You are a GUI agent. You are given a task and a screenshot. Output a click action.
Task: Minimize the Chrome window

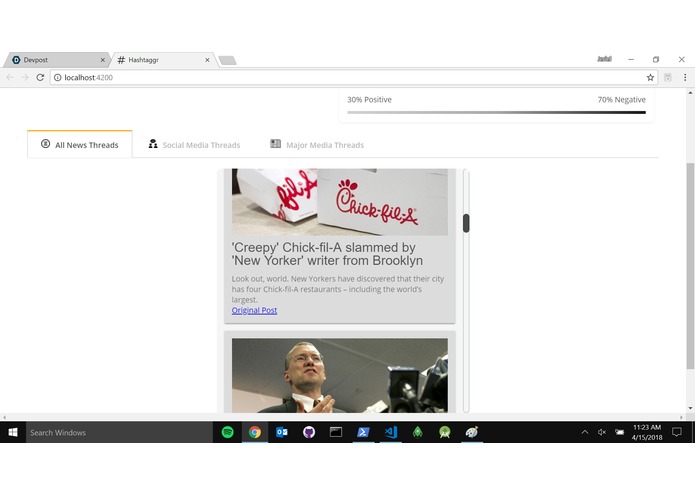[631, 59]
